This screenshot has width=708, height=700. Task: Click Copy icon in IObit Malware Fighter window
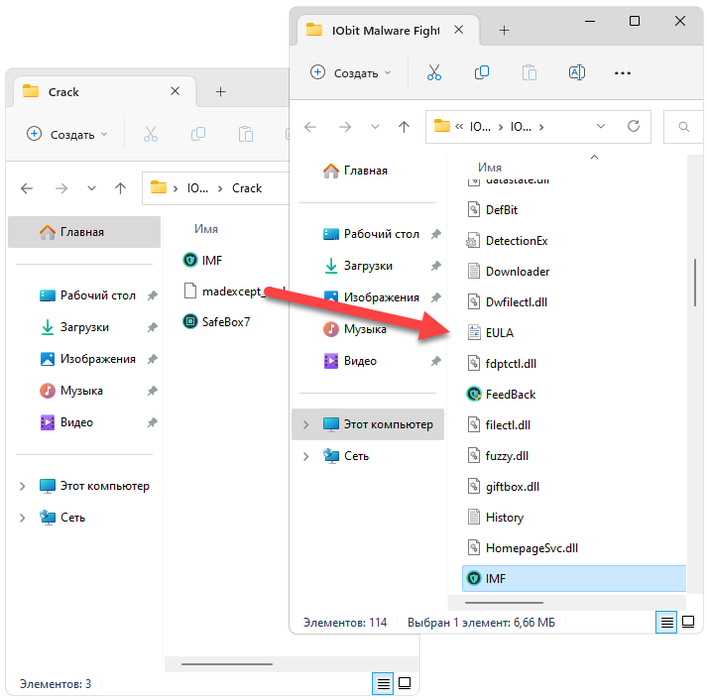tap(482, 73)
